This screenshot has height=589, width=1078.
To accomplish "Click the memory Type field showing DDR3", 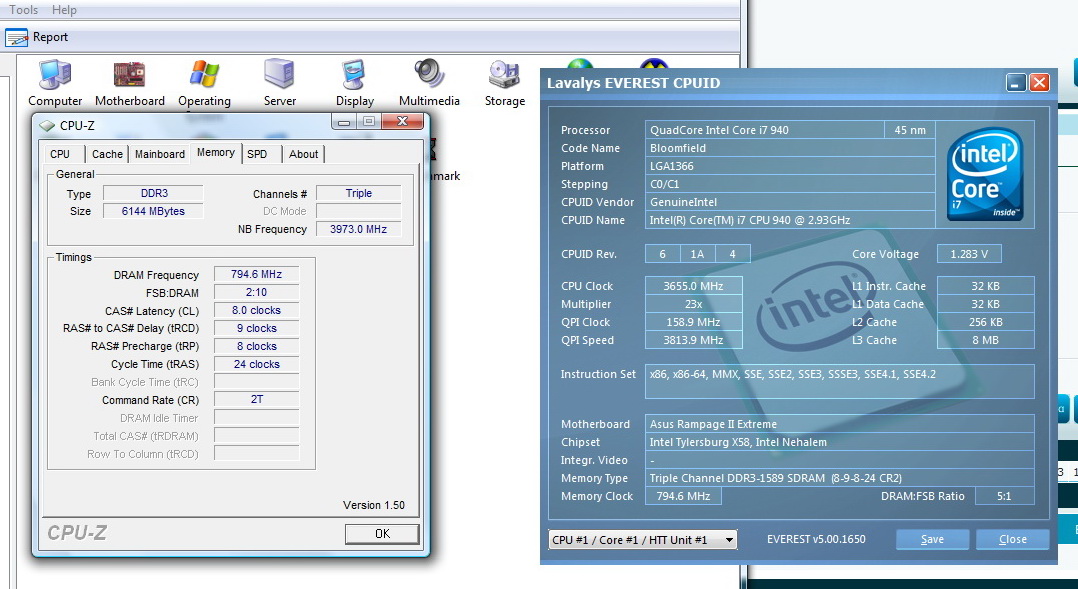I will (x=153, y=194).
